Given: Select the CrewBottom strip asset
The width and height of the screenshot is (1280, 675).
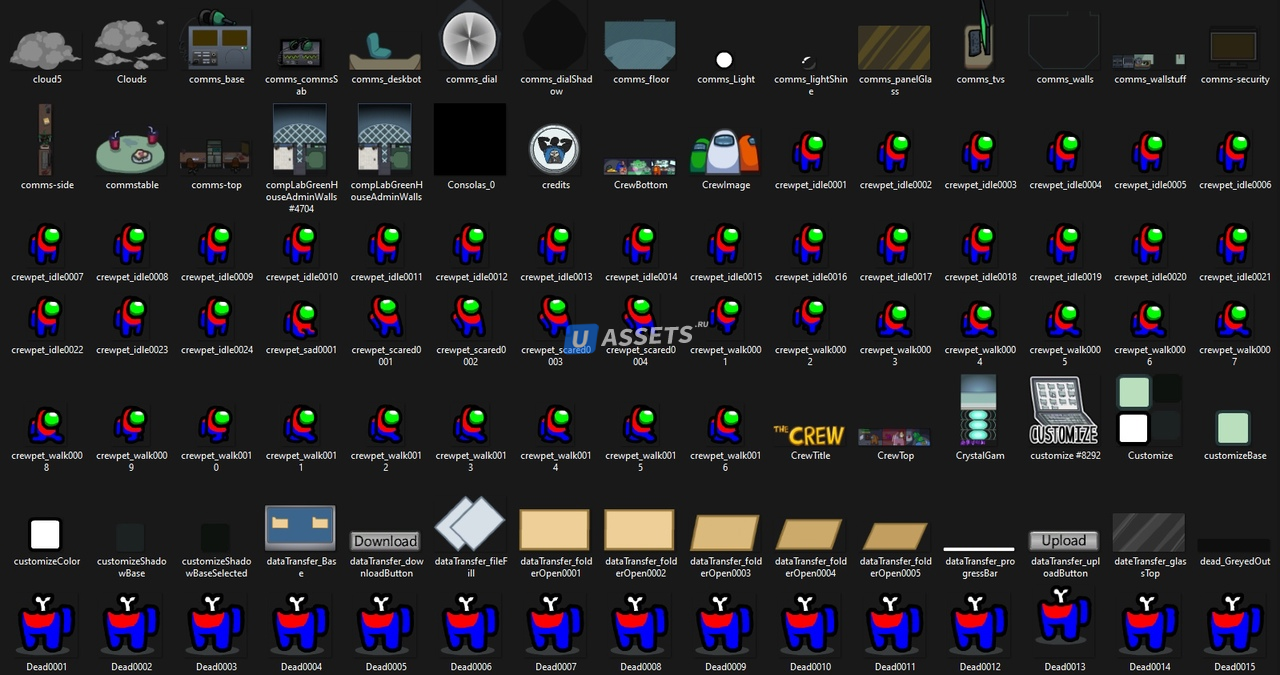Looking at the screenshot, I should click(x=640, y=167).
